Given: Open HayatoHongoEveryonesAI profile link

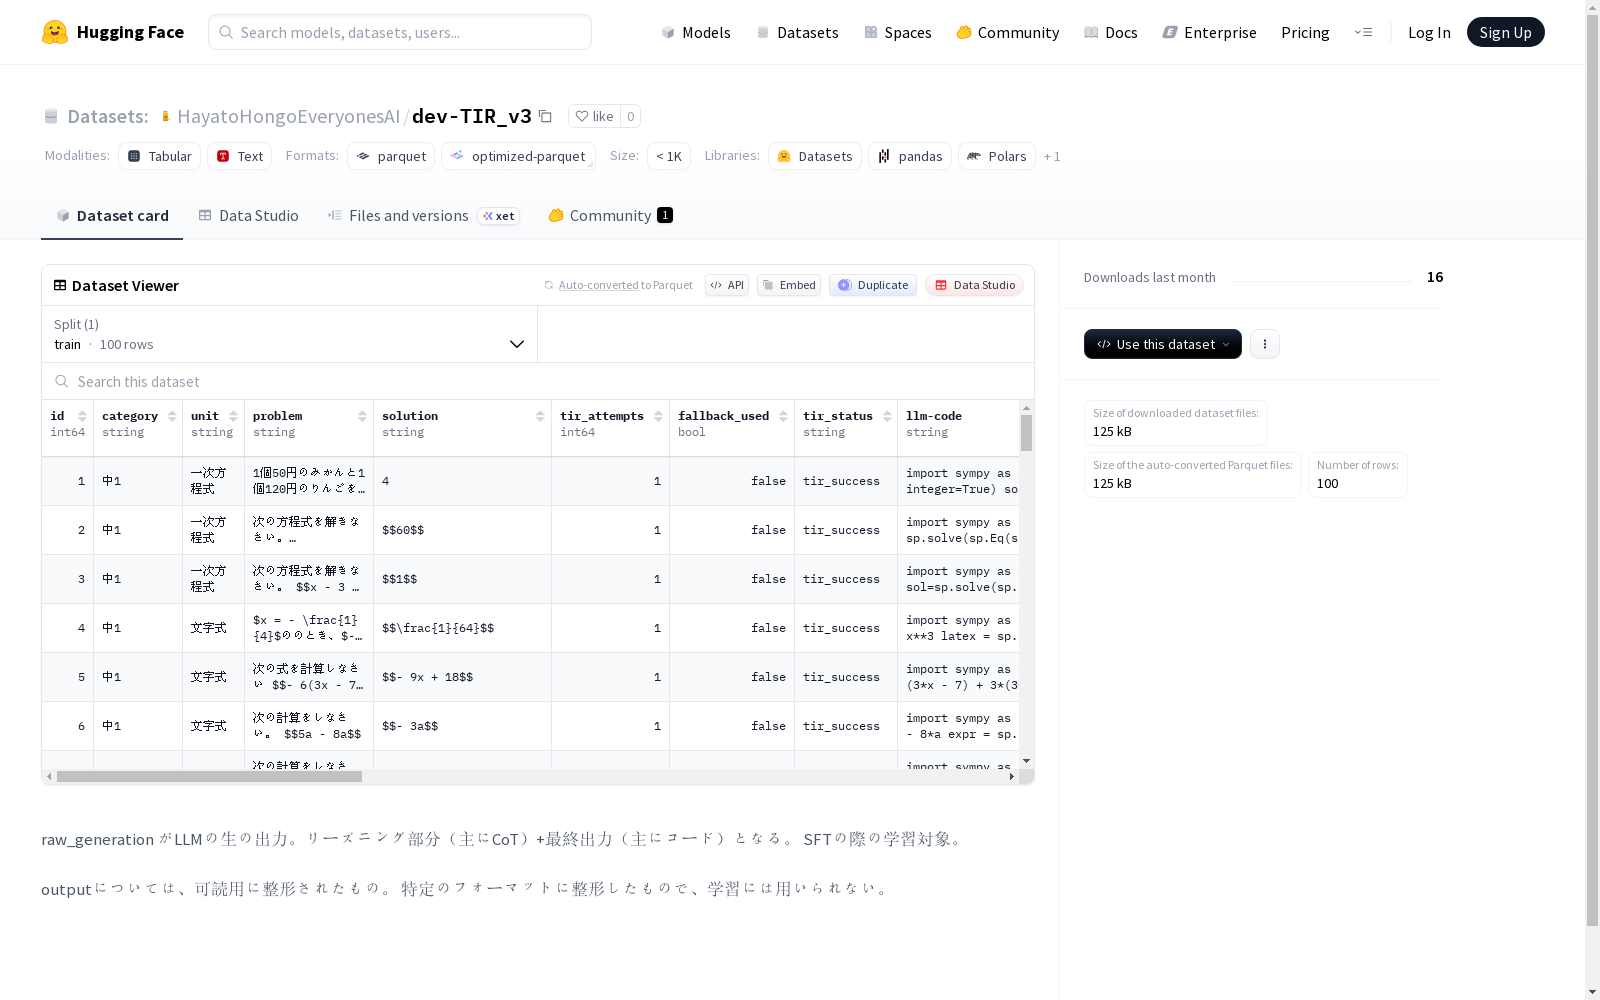Looking at the screenshot, I should (288, 116).
